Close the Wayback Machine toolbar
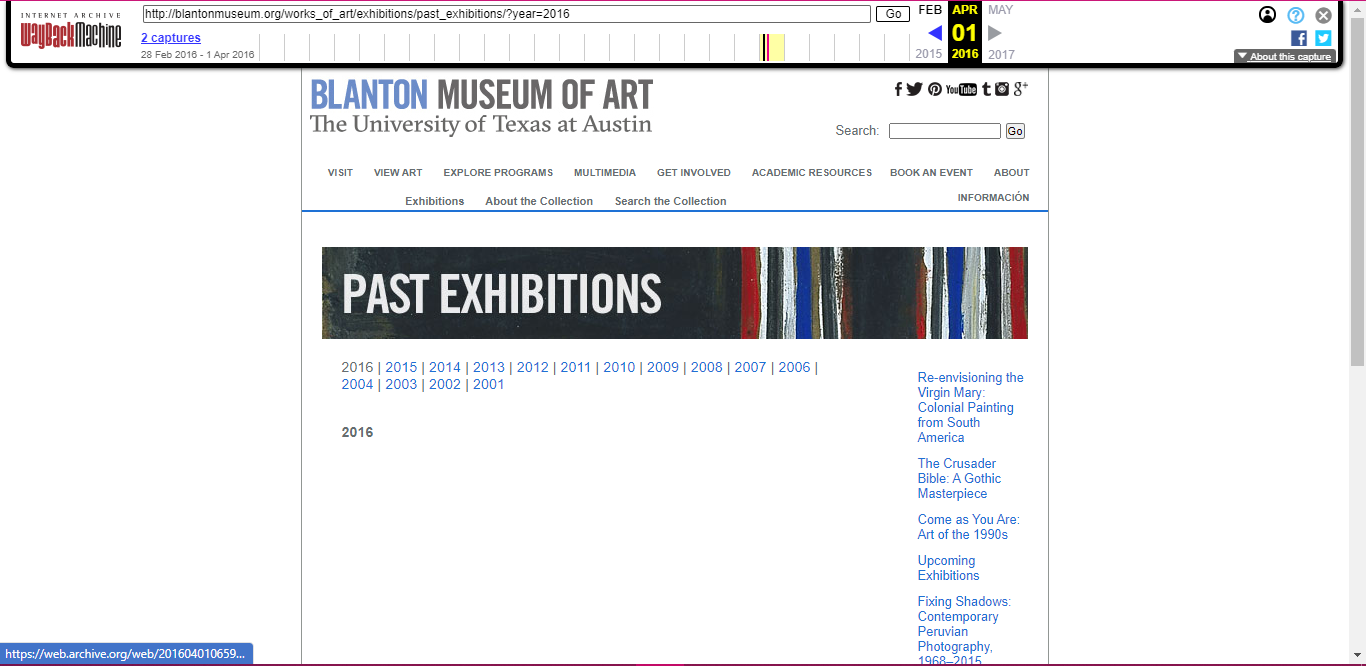 (x=1323, y=15)
